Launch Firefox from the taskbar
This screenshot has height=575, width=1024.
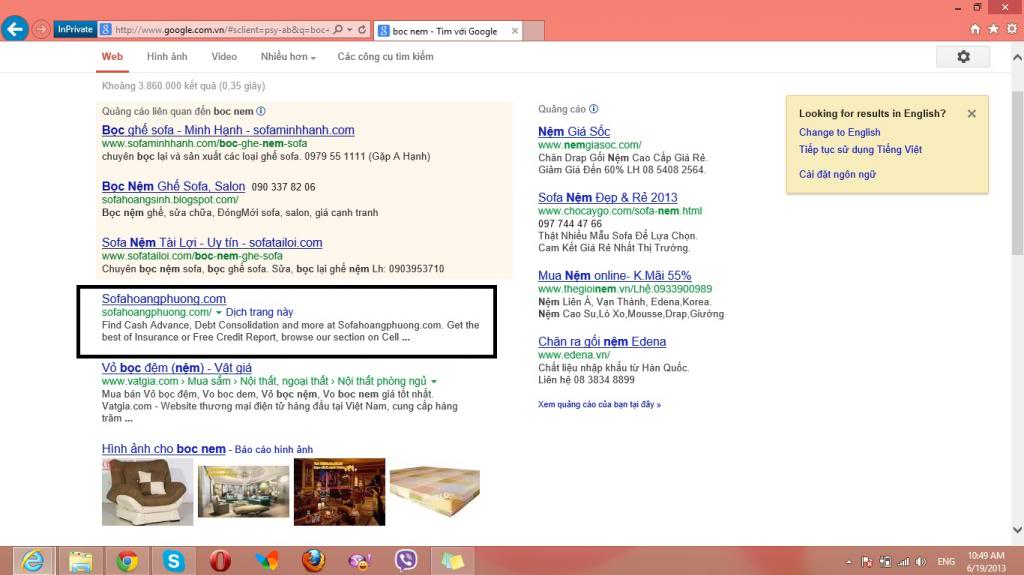click(313, 561)
